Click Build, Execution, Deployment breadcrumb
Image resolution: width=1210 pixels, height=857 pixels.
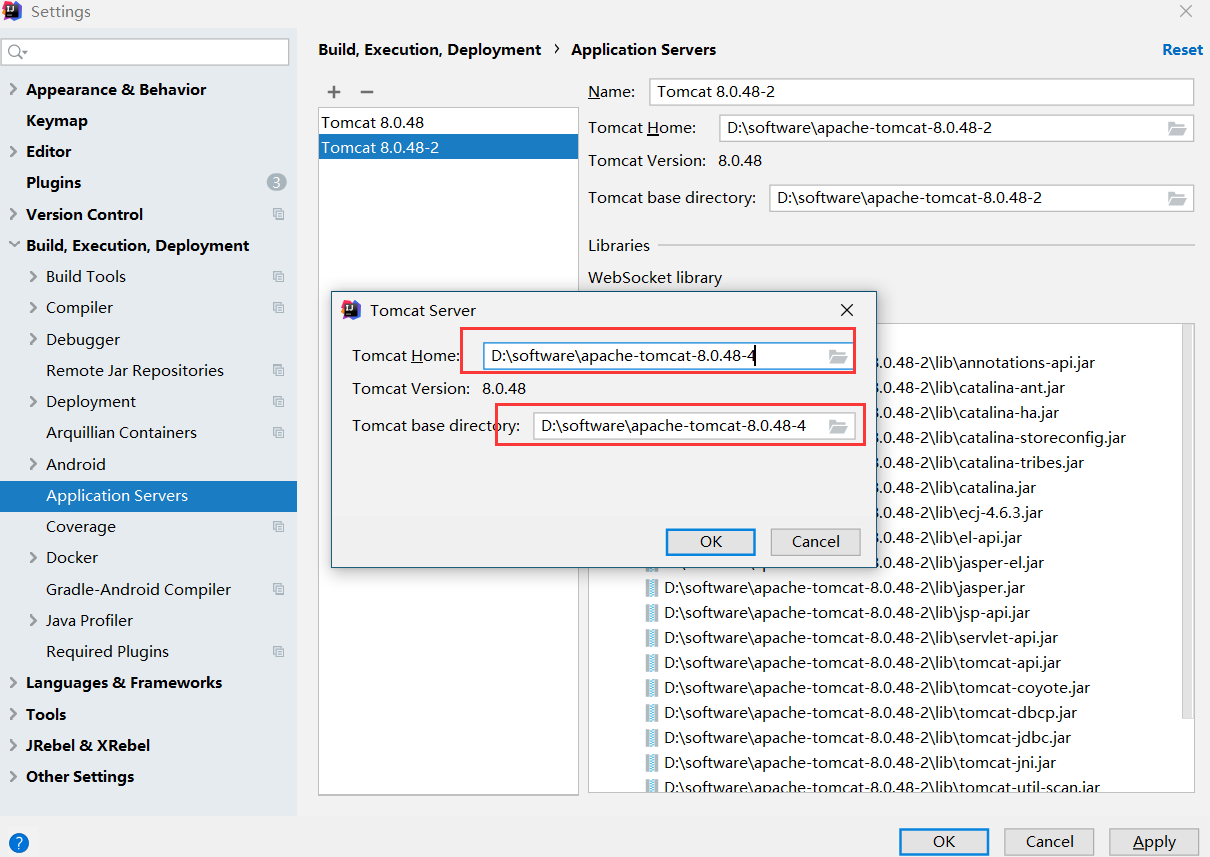click(x=429, y=49)
